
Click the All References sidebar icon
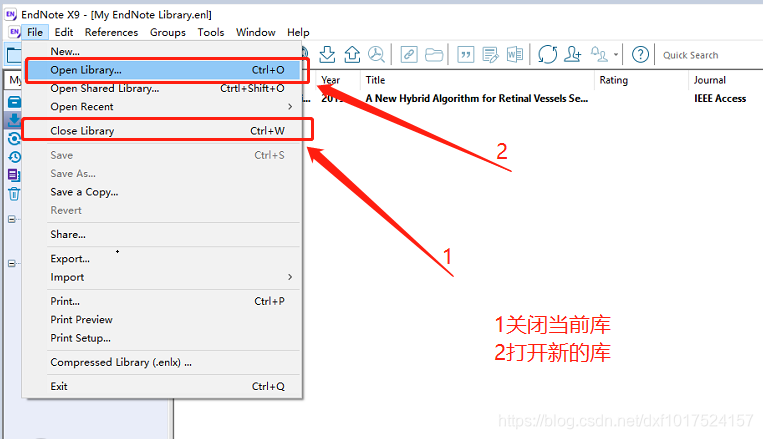click(14, 102)
